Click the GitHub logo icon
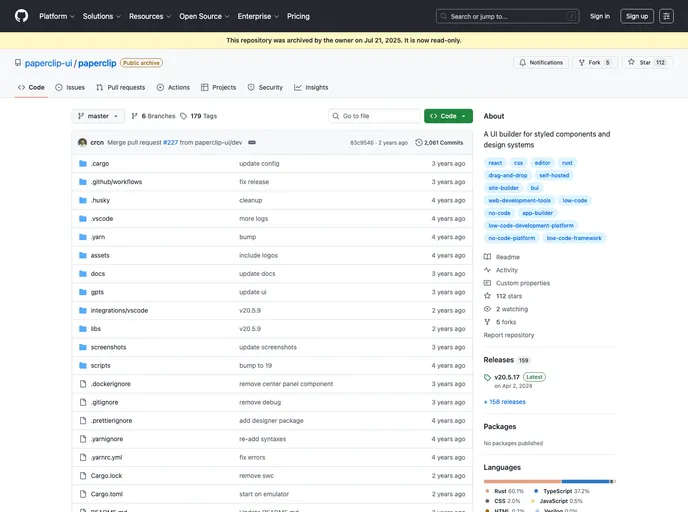This screenshot has width=688, height=512. coord(22,16)
